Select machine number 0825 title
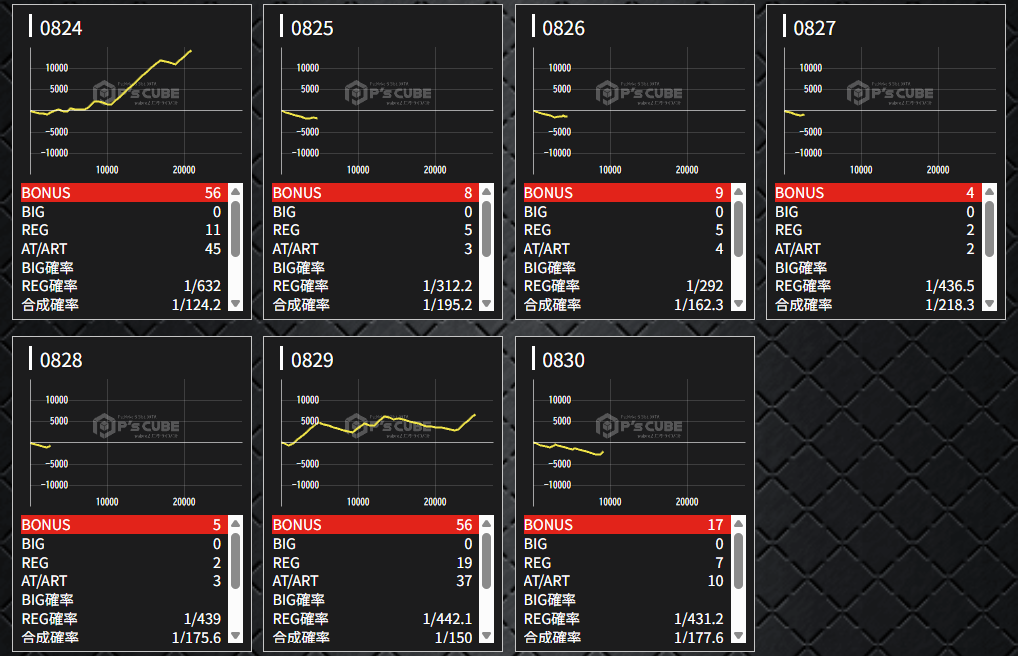Image resolution: width=1018 pixels, height=656 pixels. click(x=312, y=28)
